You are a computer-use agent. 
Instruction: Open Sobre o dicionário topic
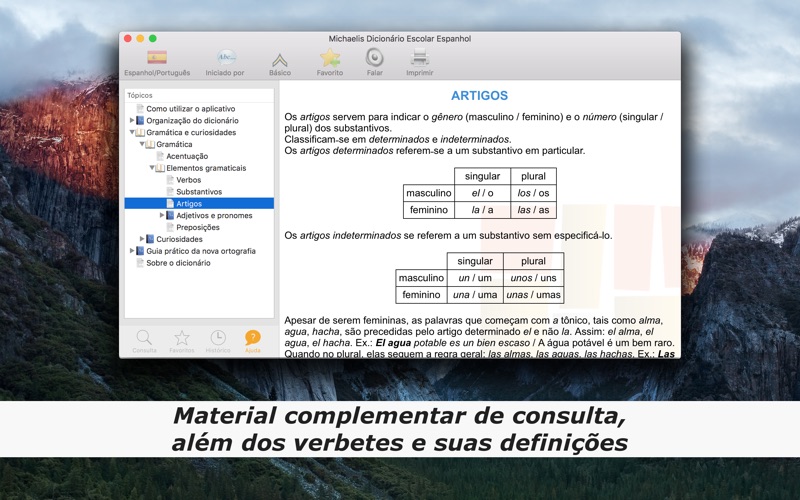(x=178, y=263)
